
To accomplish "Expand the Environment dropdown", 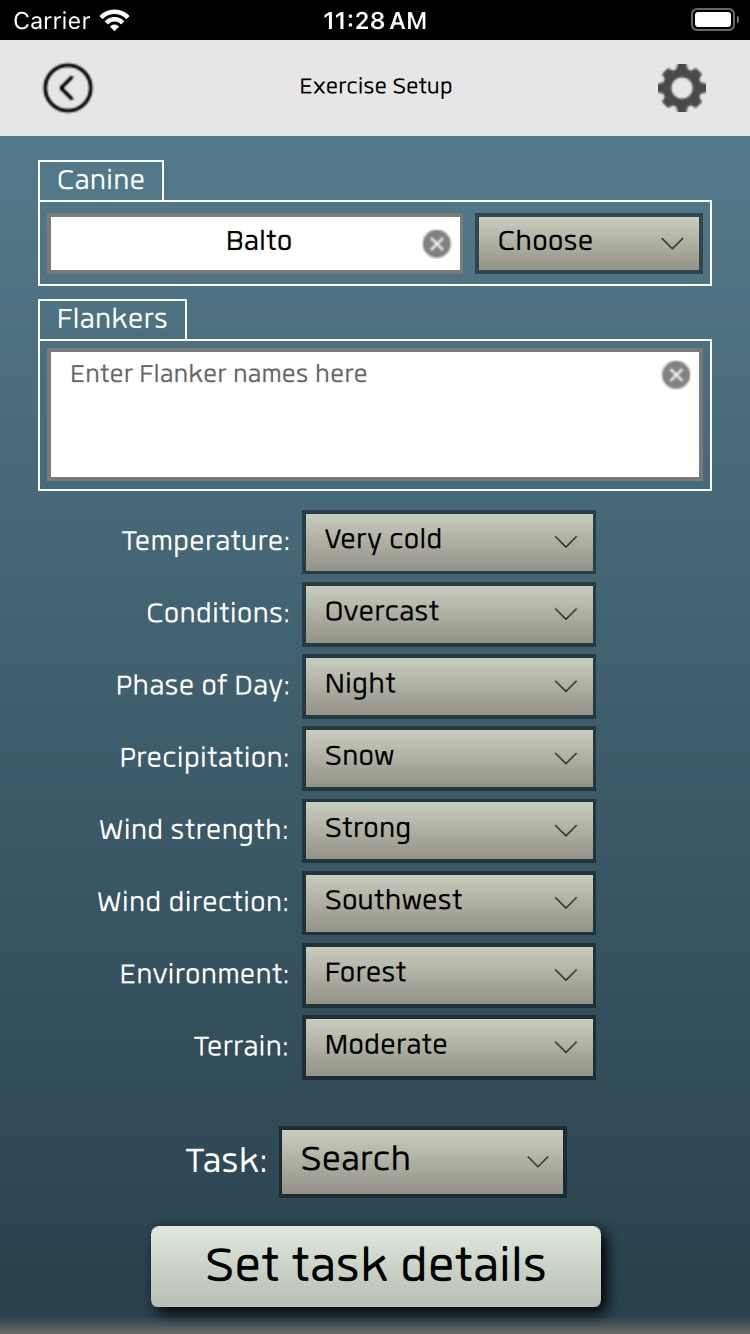I will 449,973.
